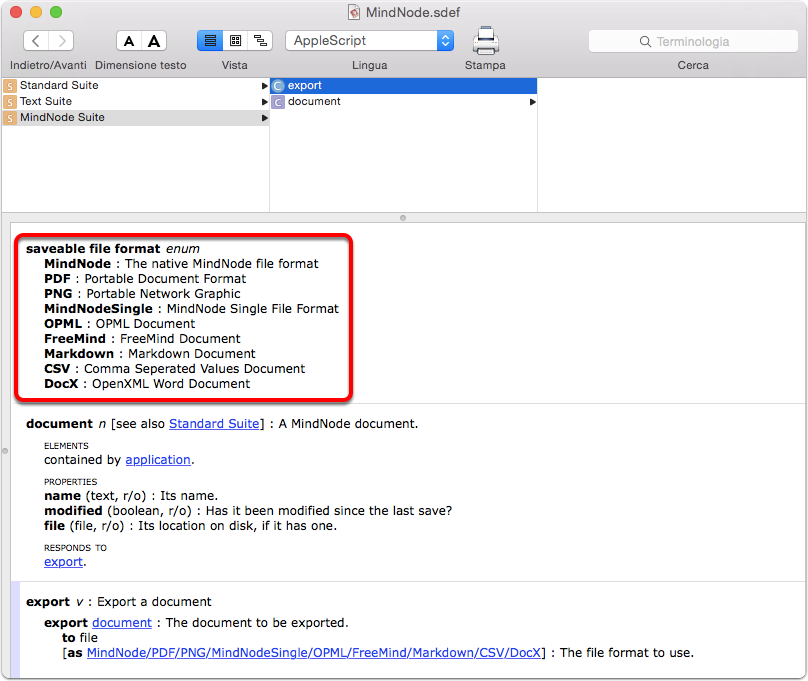Click 'saveable file format' heading
Screen dimensions: 808x681
point(93,248)
